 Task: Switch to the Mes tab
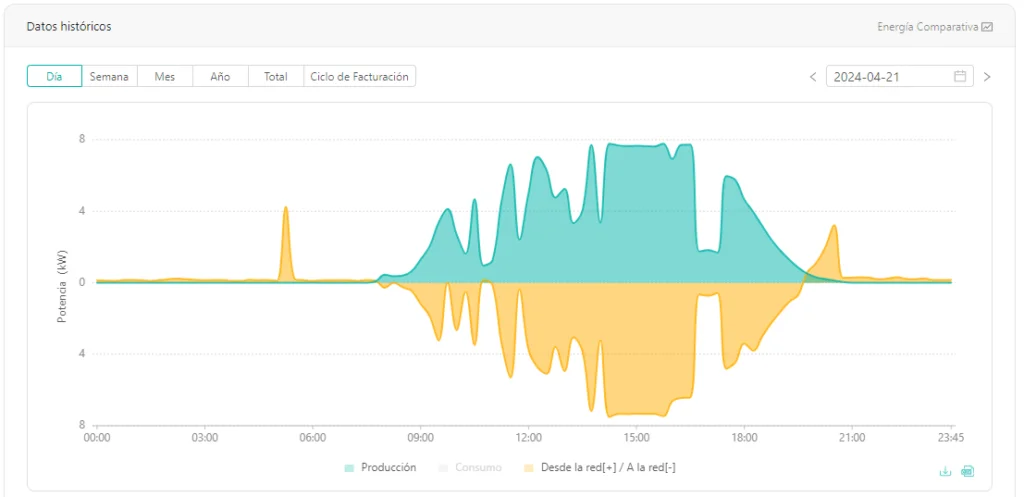pyautogui.click(x=165, y=76)
